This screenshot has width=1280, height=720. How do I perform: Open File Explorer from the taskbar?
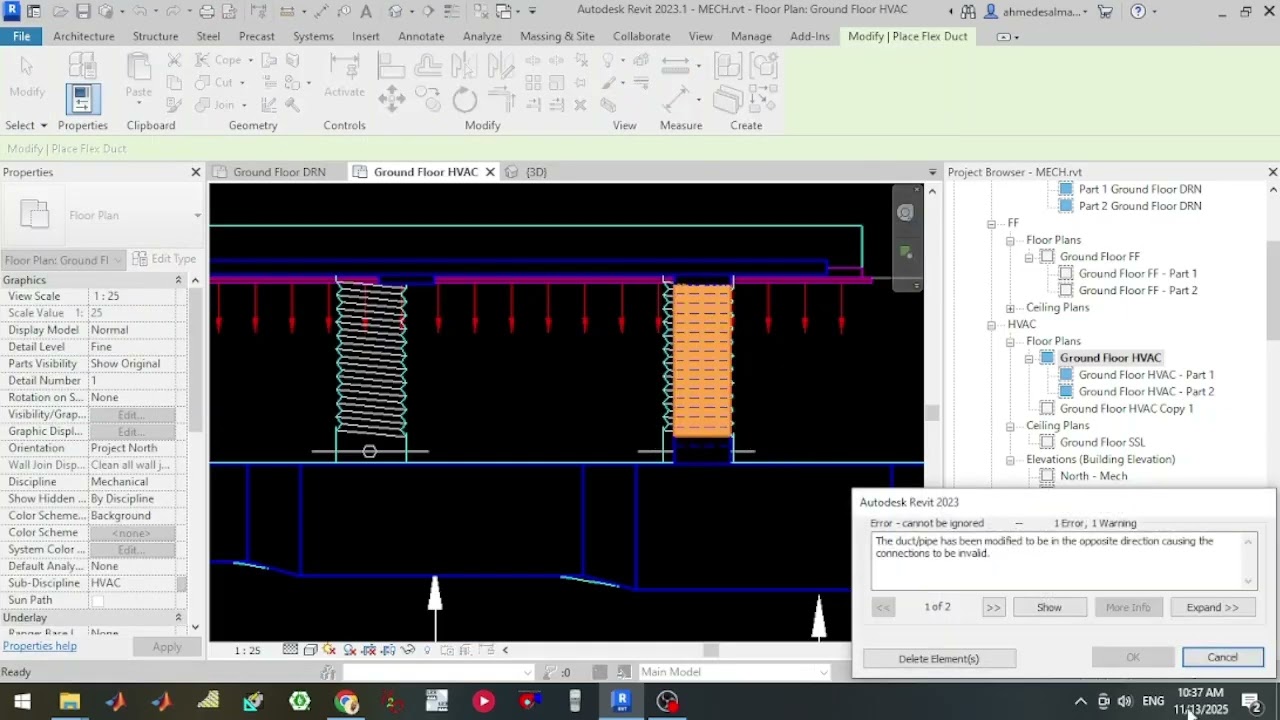[x=69, y=702]
